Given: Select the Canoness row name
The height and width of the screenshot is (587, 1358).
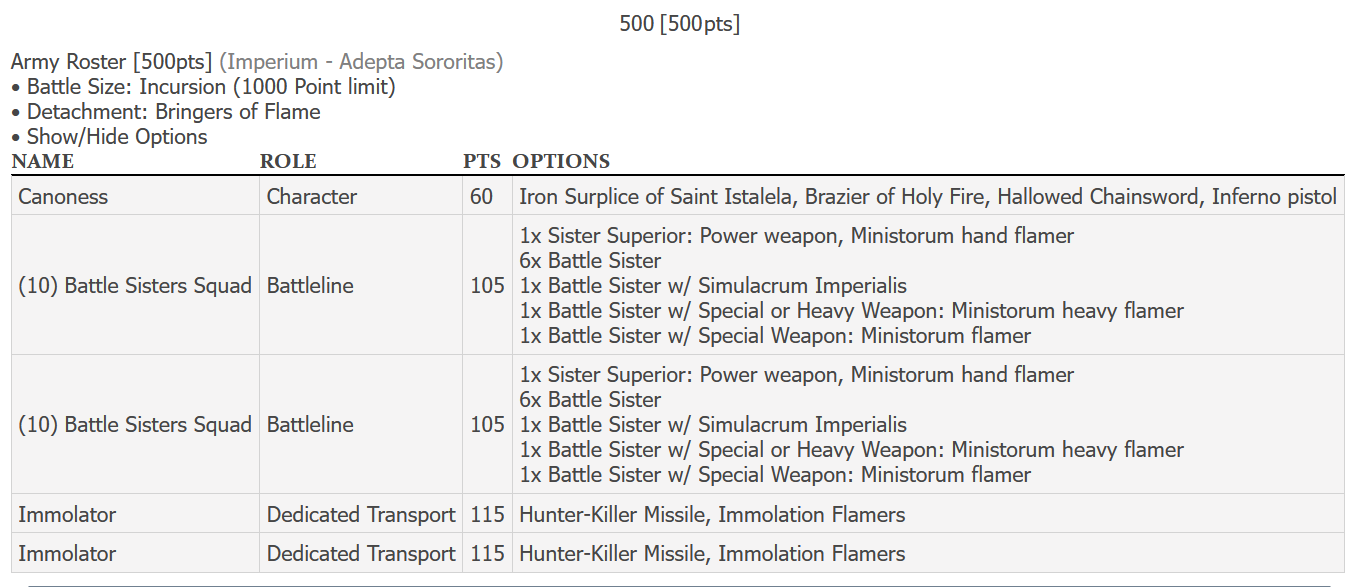Looking at the screenshot, I should (x=63, y=196).
